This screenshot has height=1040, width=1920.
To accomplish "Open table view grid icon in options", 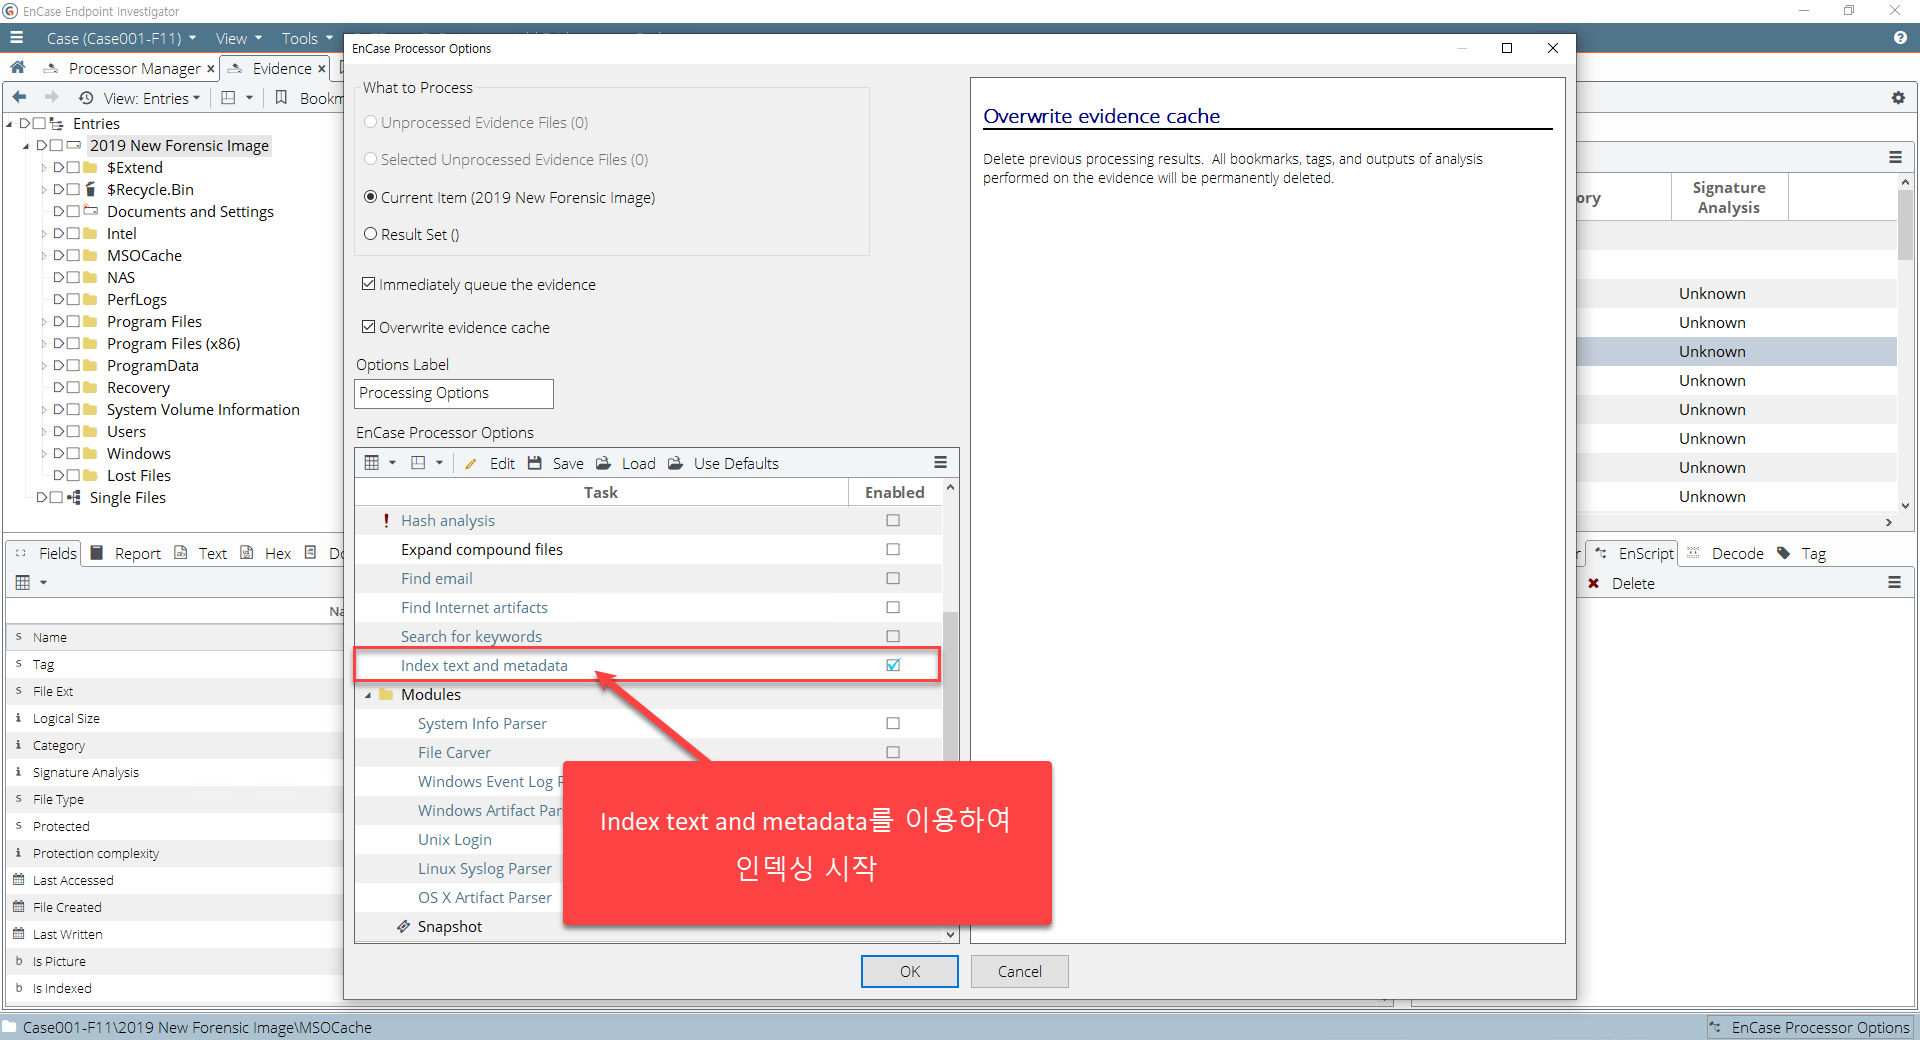I will pos(372,463).
